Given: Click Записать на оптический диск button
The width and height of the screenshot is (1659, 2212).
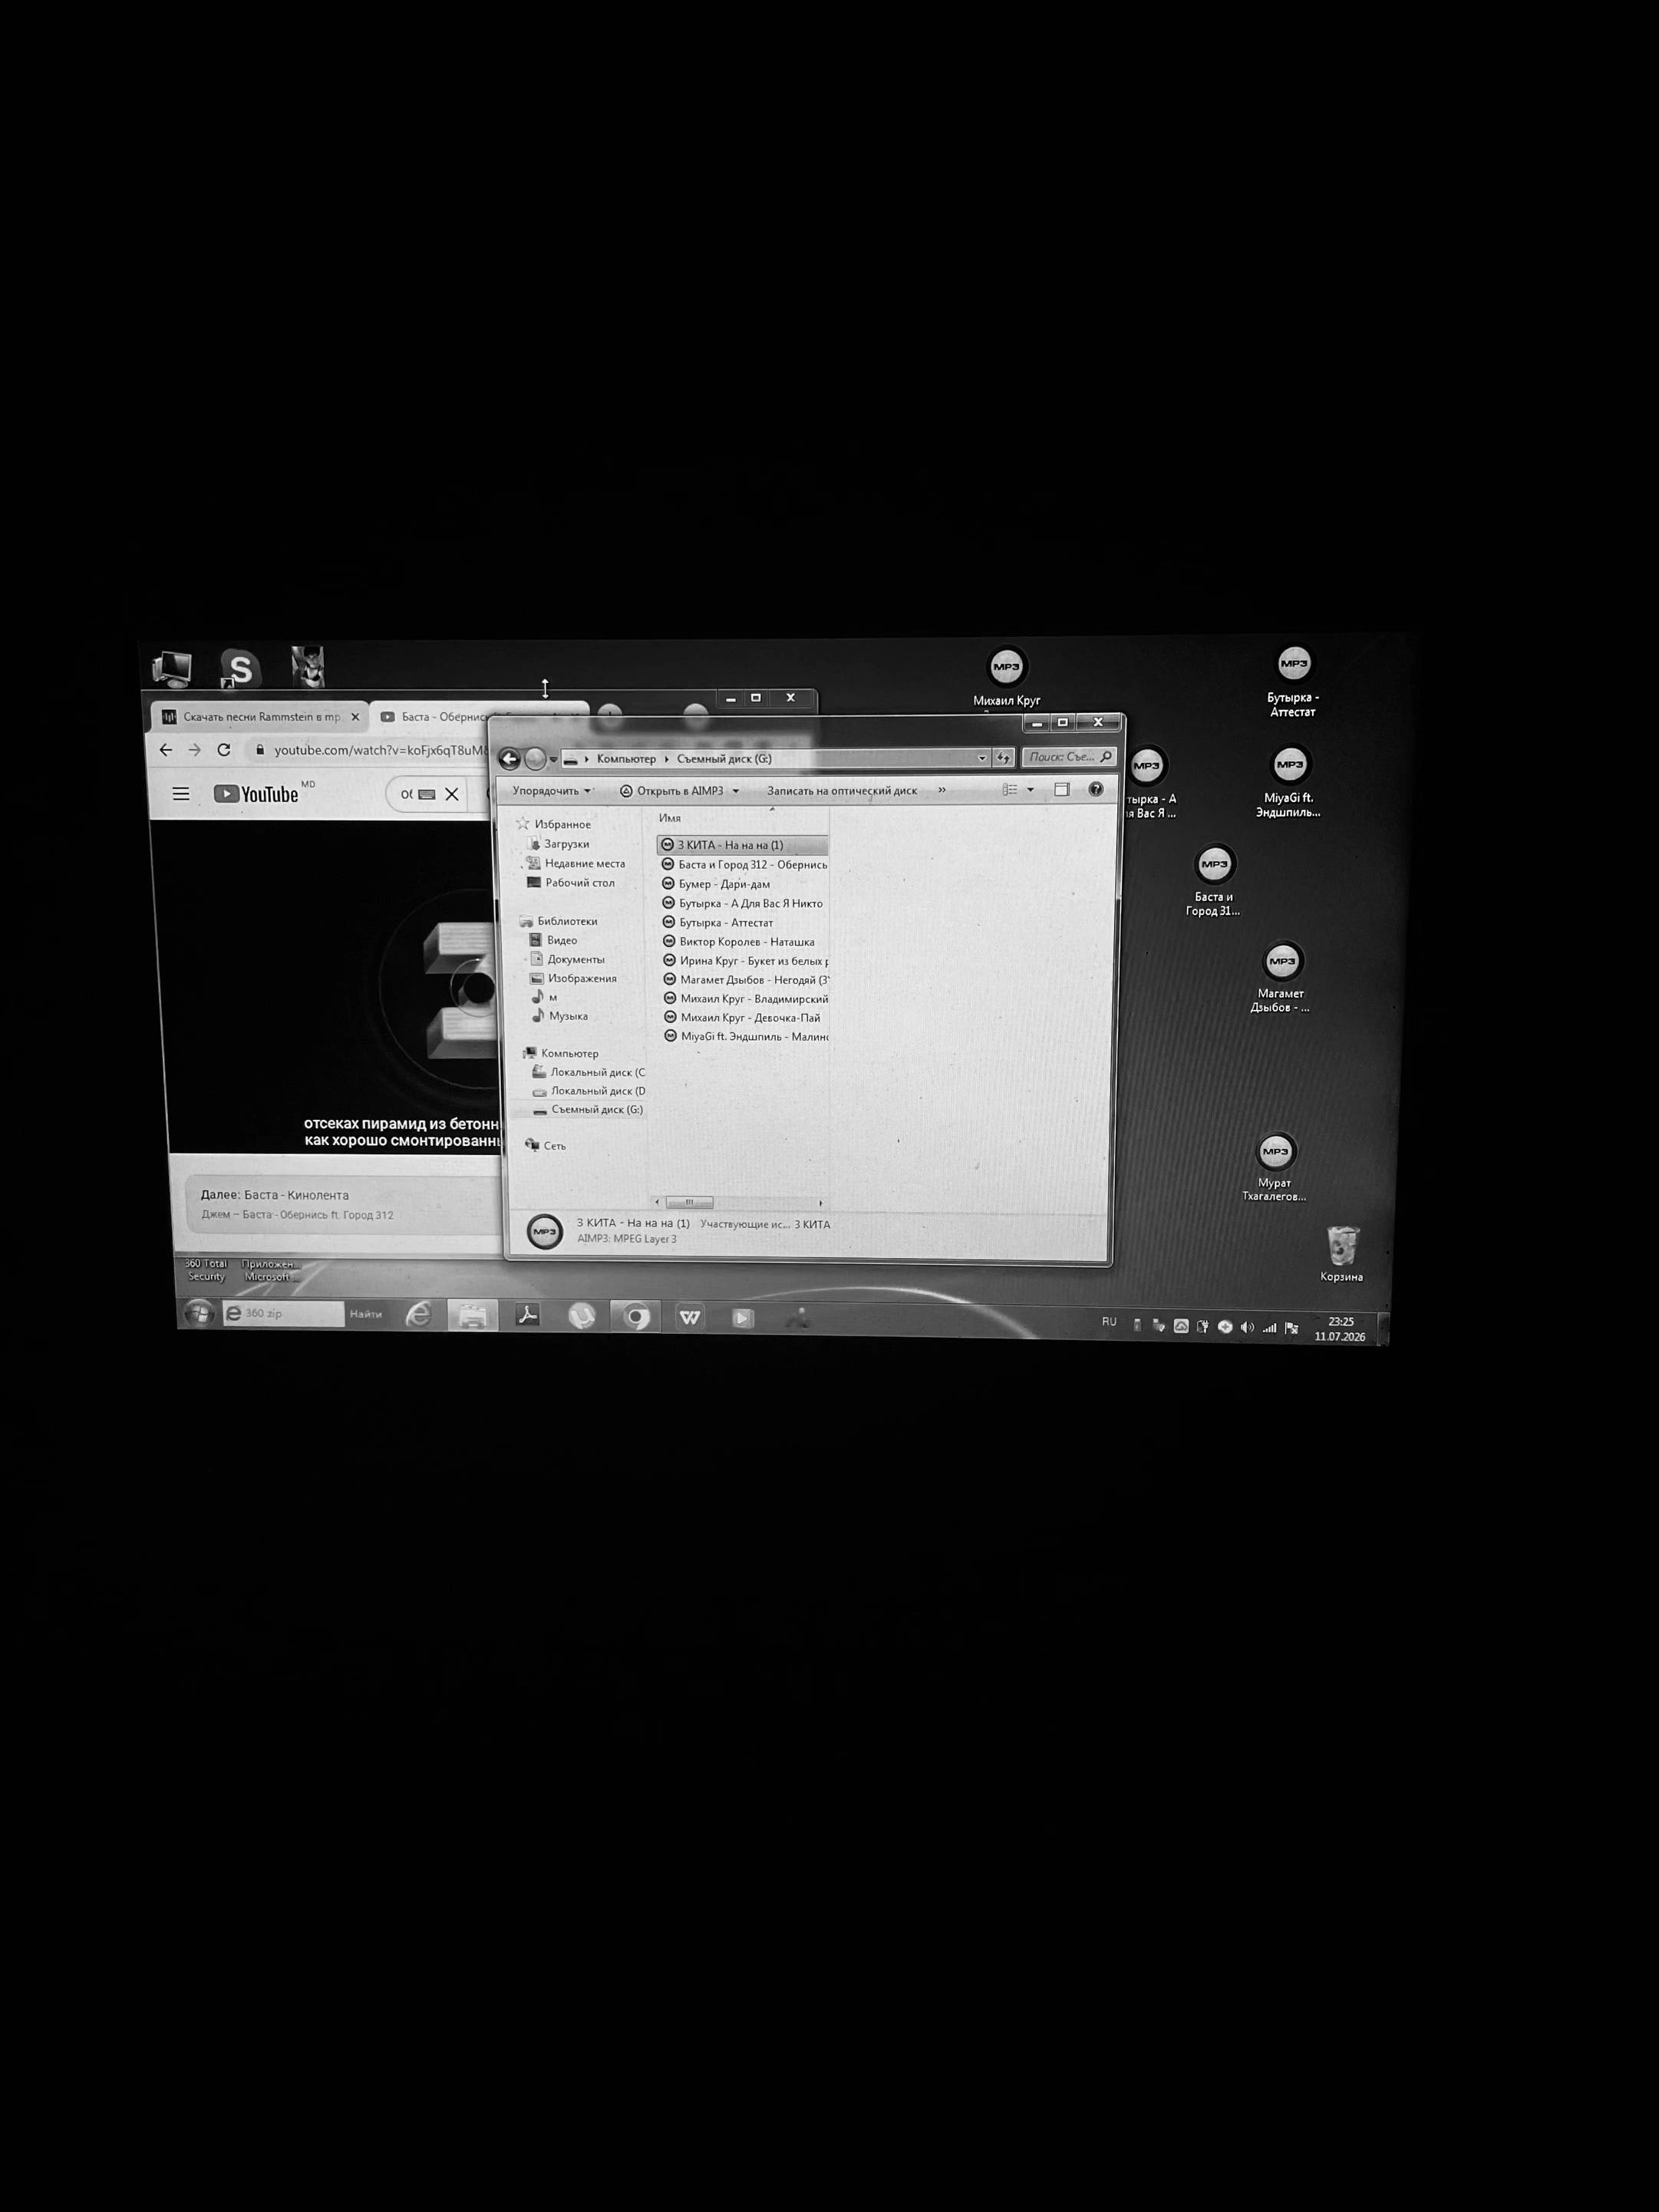Looking at the screenshot, I should click(842, 791).
